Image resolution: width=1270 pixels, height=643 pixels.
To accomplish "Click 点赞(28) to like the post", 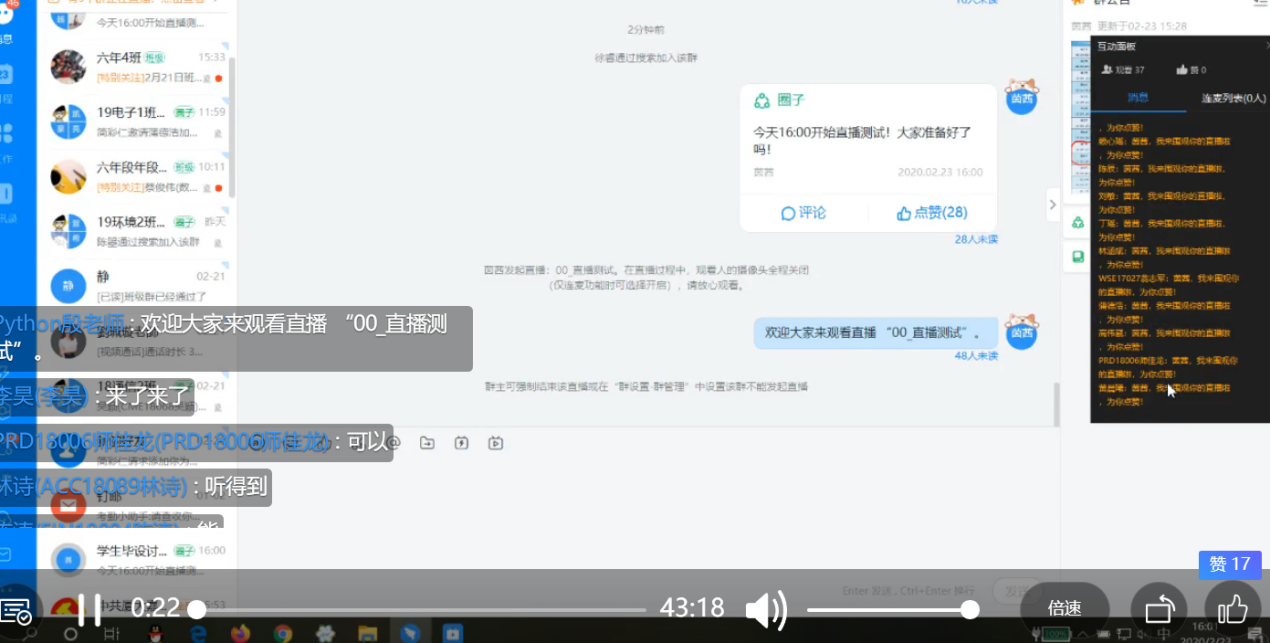I will coord(932,212).
